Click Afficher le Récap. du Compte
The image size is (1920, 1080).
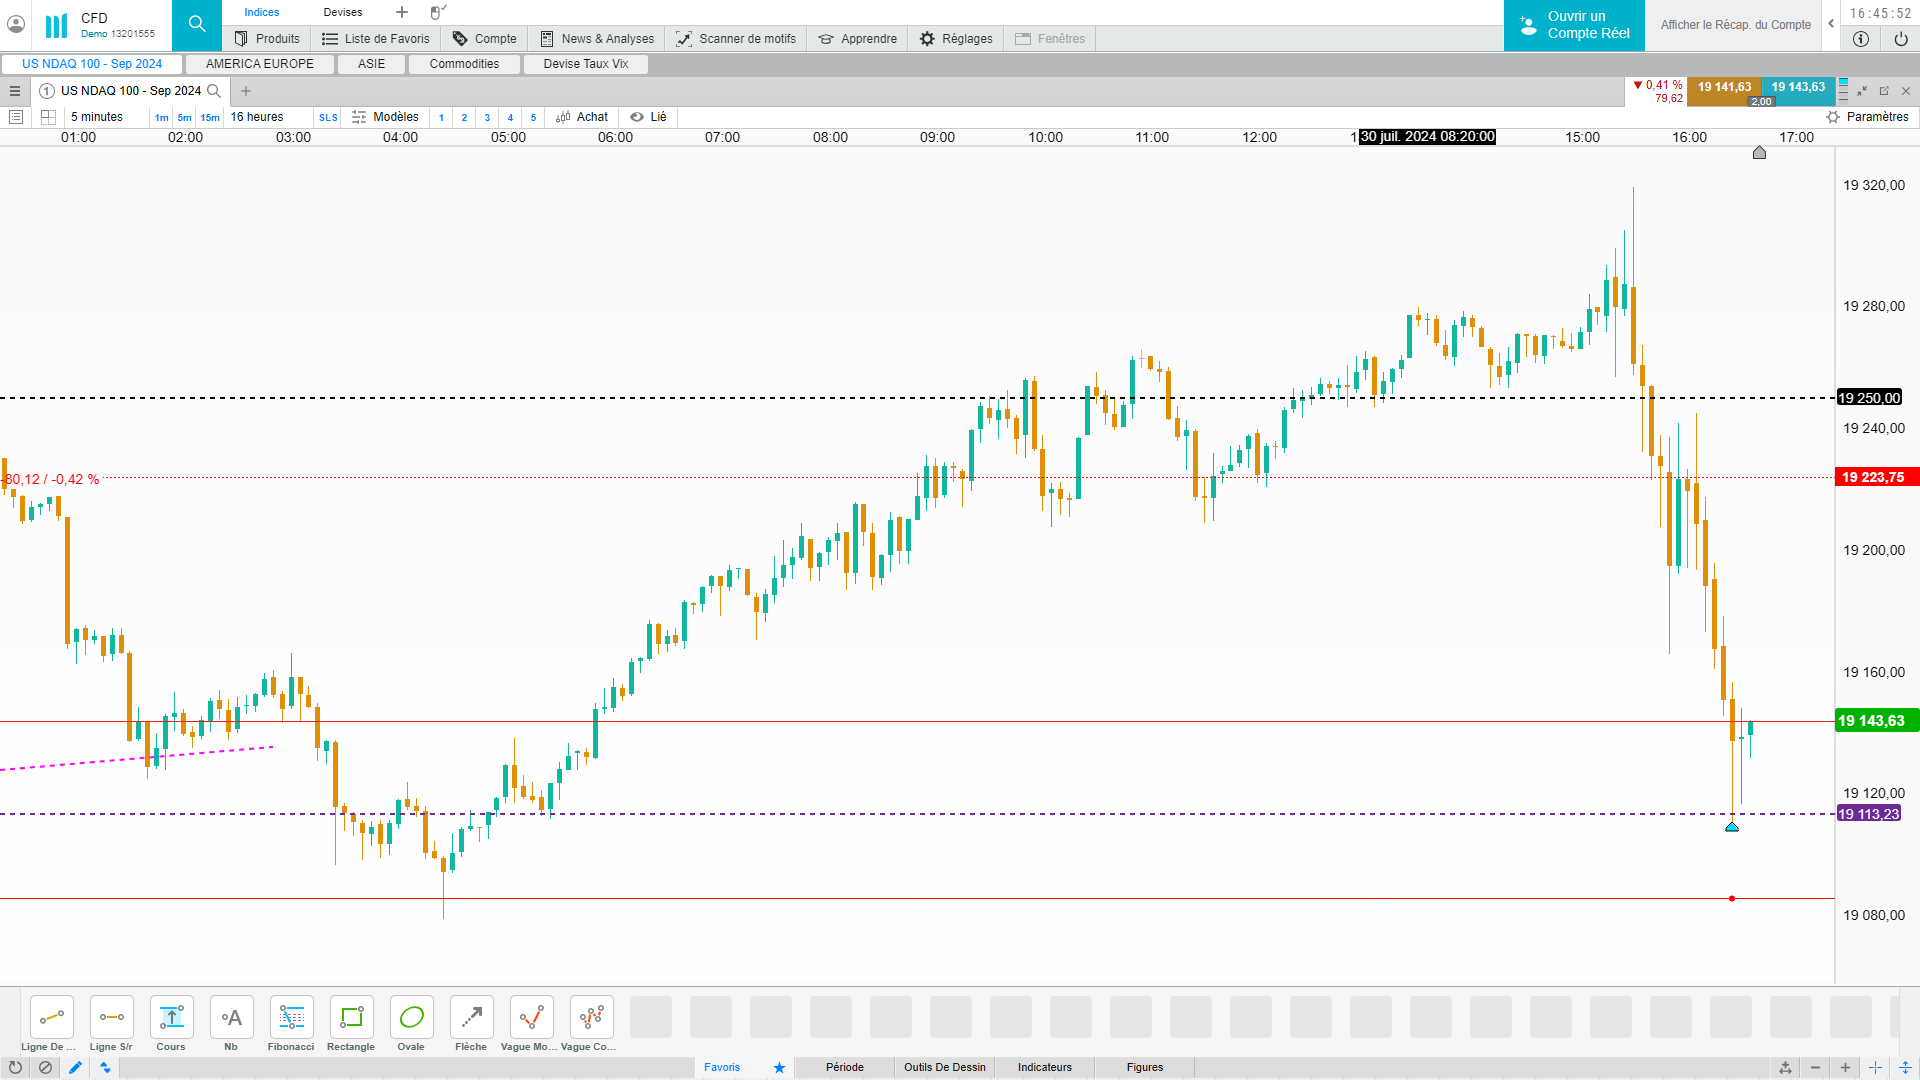click(x=1735, y=25)
